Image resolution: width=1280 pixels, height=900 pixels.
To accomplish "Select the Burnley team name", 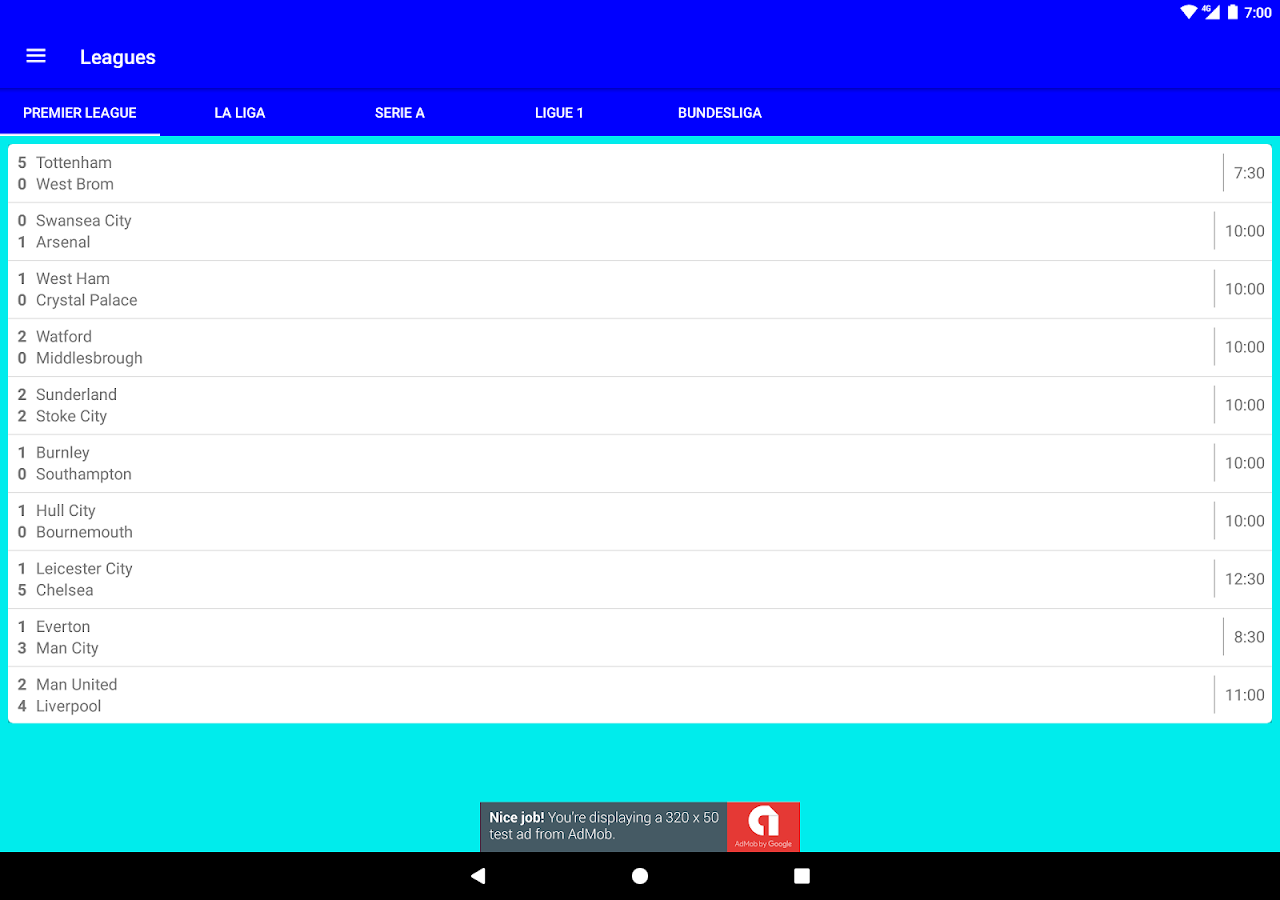I will 63,453.
